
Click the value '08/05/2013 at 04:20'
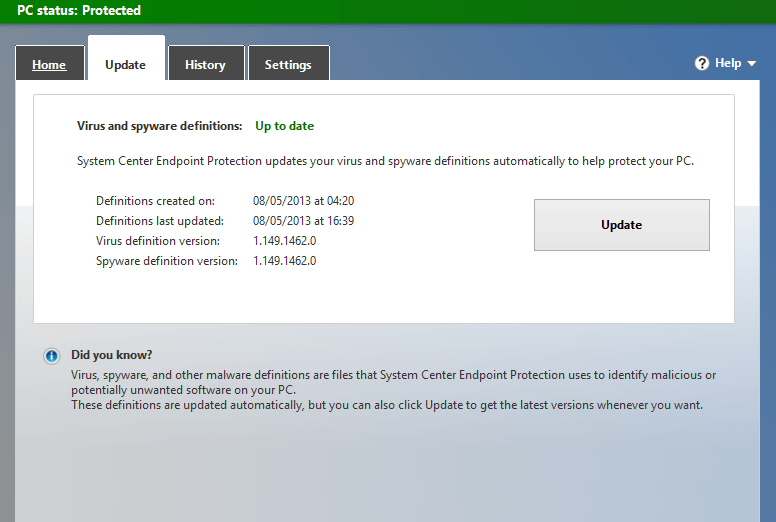pos(303,201)
